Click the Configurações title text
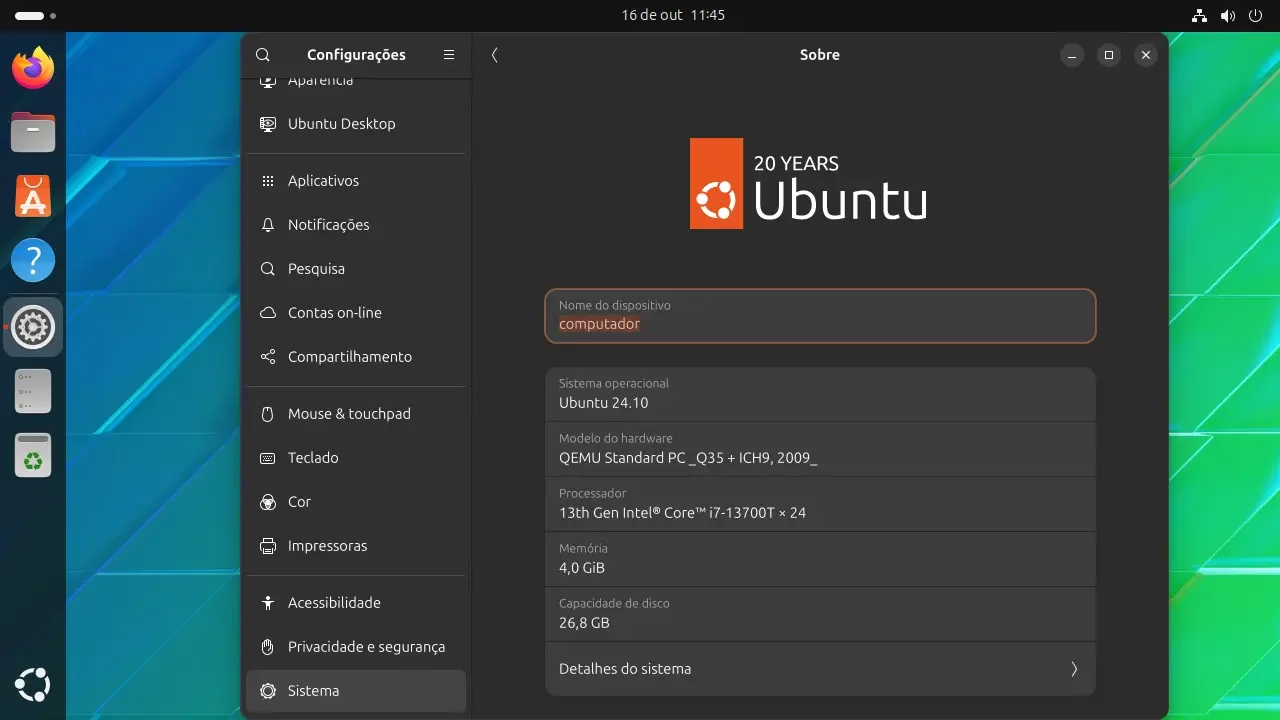The width and height of the screenshot is (1280, 720). [356, 55]
